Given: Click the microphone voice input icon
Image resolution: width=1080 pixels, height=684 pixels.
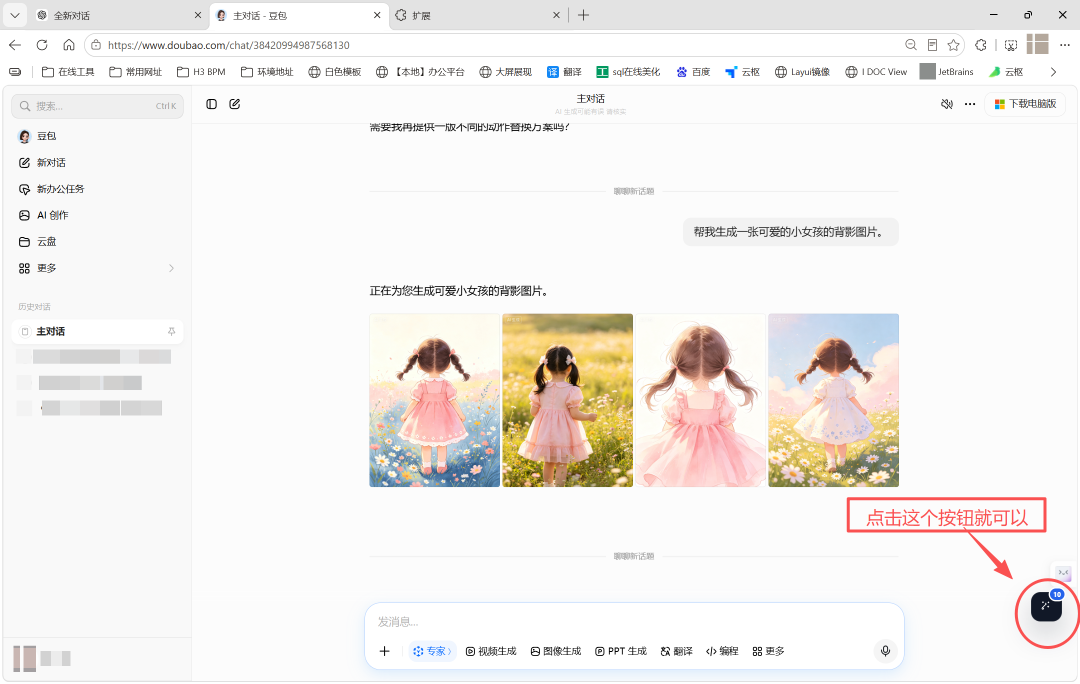Looking at the screenshot, I should click(x=886, y=651).
